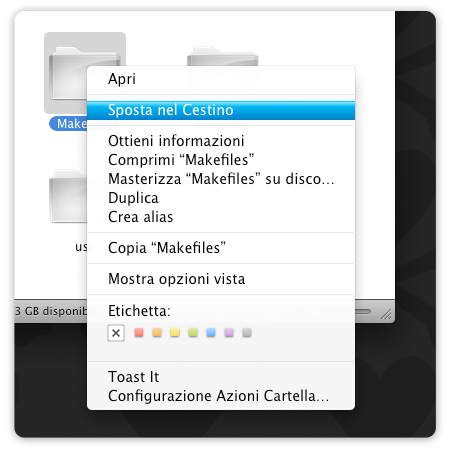Select Masterizza "Makefiles" su disco
The height and width of the screenshot is (450, 450).
pyautogui.click(x=221, y=179)
